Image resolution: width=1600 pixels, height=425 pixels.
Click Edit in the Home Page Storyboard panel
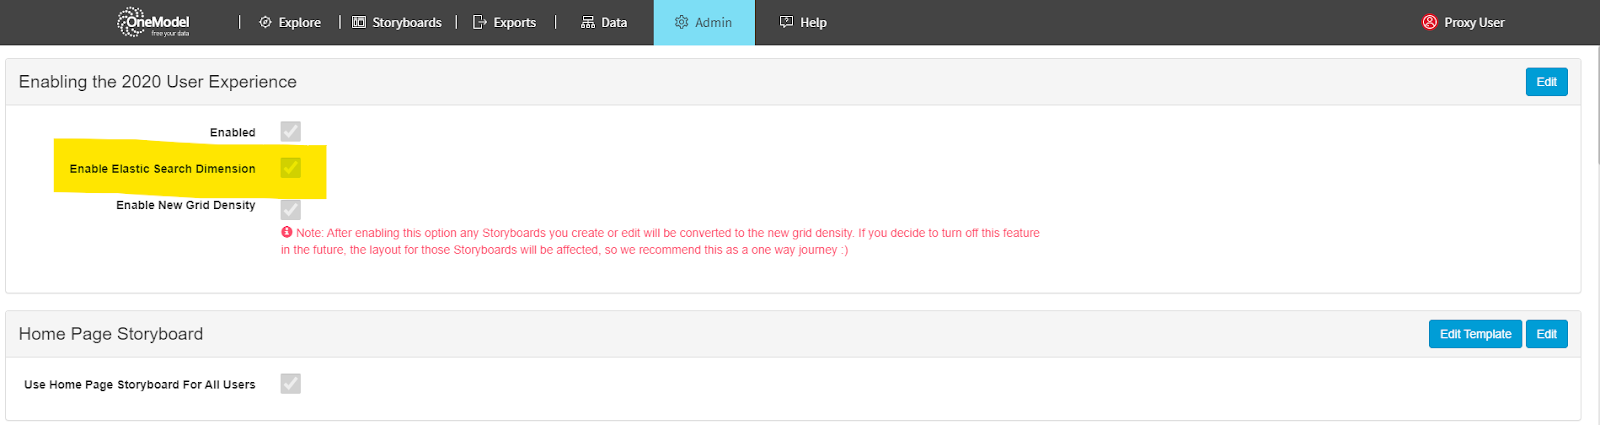pyautogui.click(x=1546, y=334)
